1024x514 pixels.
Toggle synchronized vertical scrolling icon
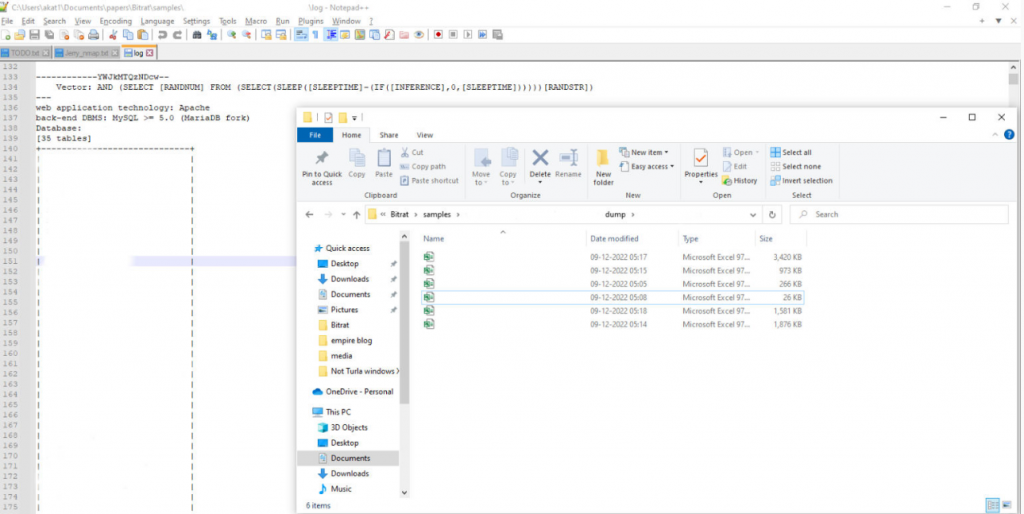266,35
